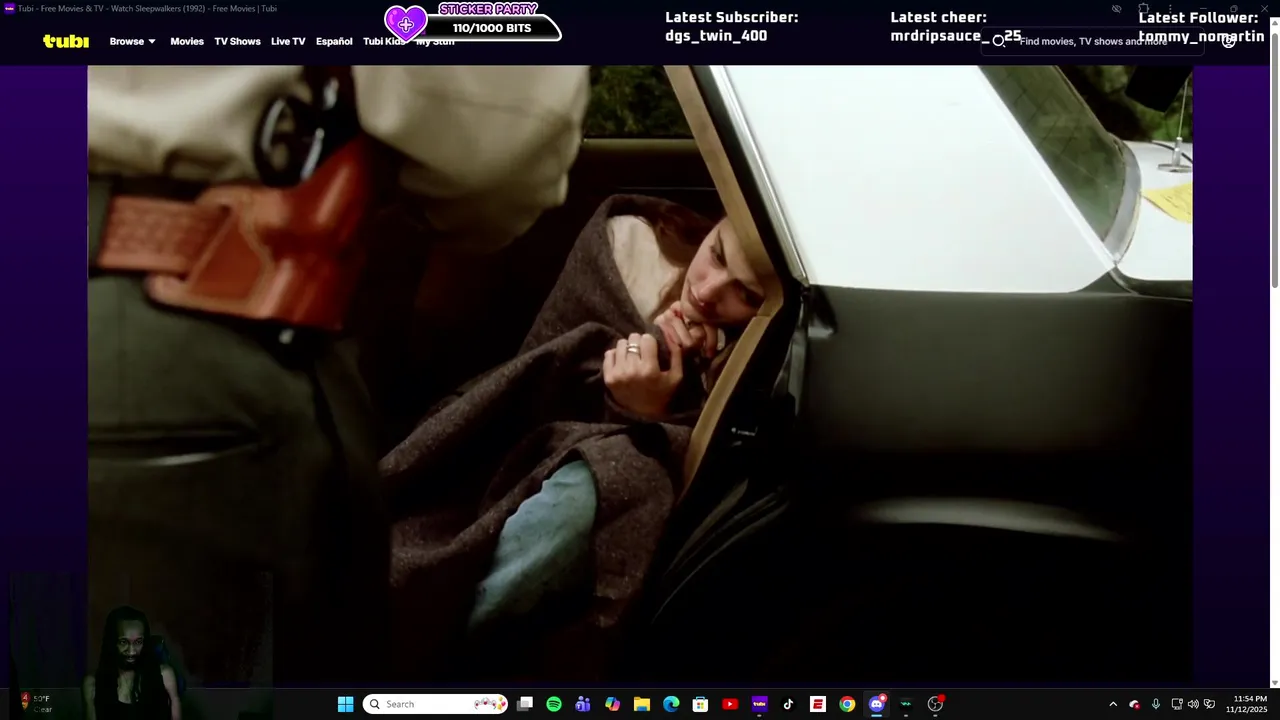Show hidden system tray icons
Viewport: 1280px width, 720px height.
[x=1113, y=704]
